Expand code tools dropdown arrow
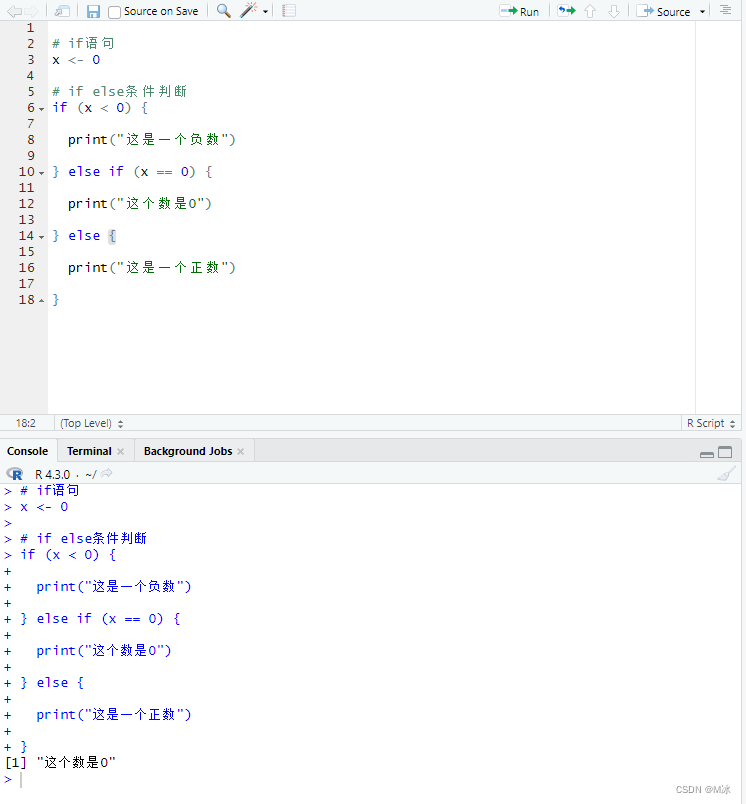Image resolution: width=746 pixels, height=804 pixels. (x=266, y=11)
